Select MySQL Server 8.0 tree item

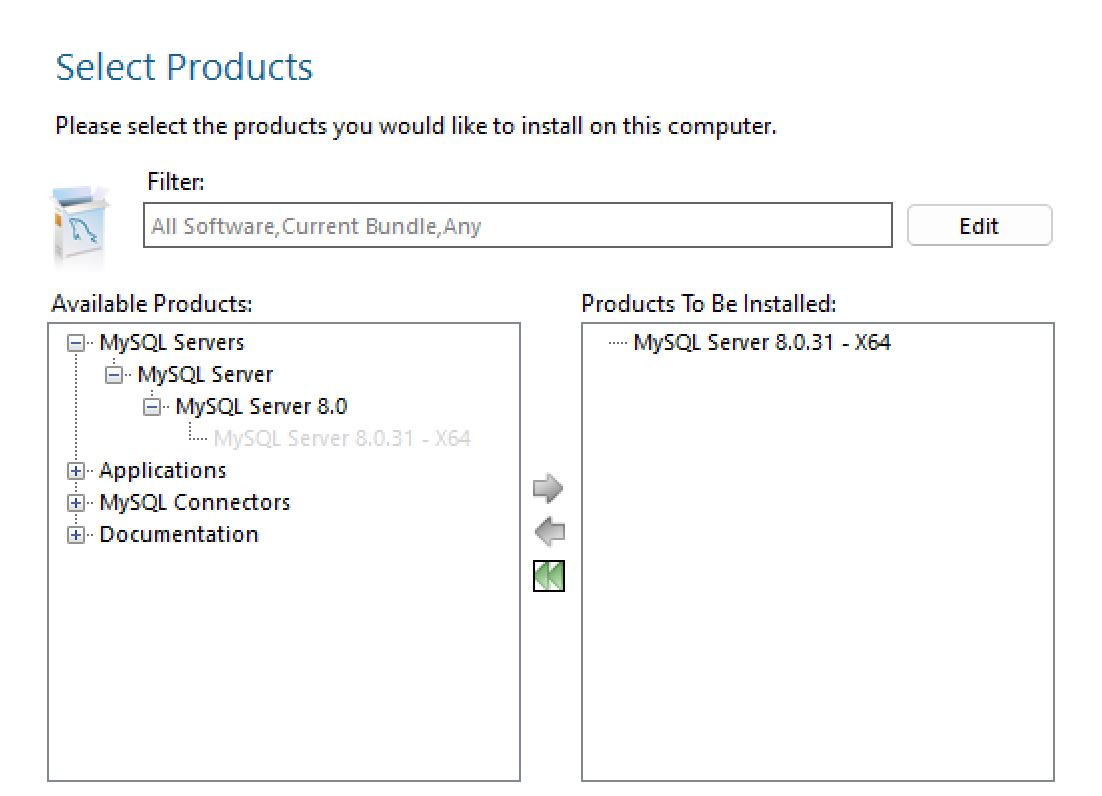[x=261, y=406]
